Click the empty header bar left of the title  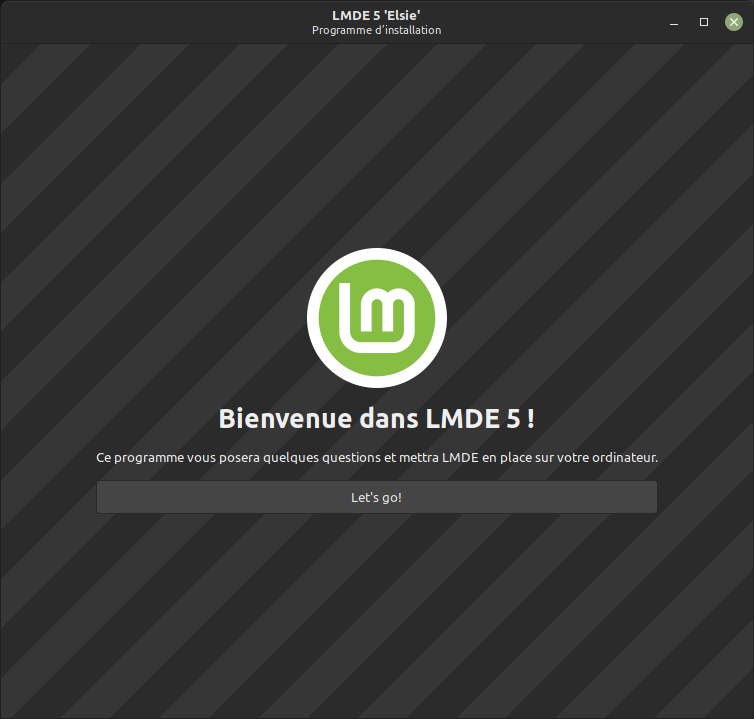[x=150, y=21]
